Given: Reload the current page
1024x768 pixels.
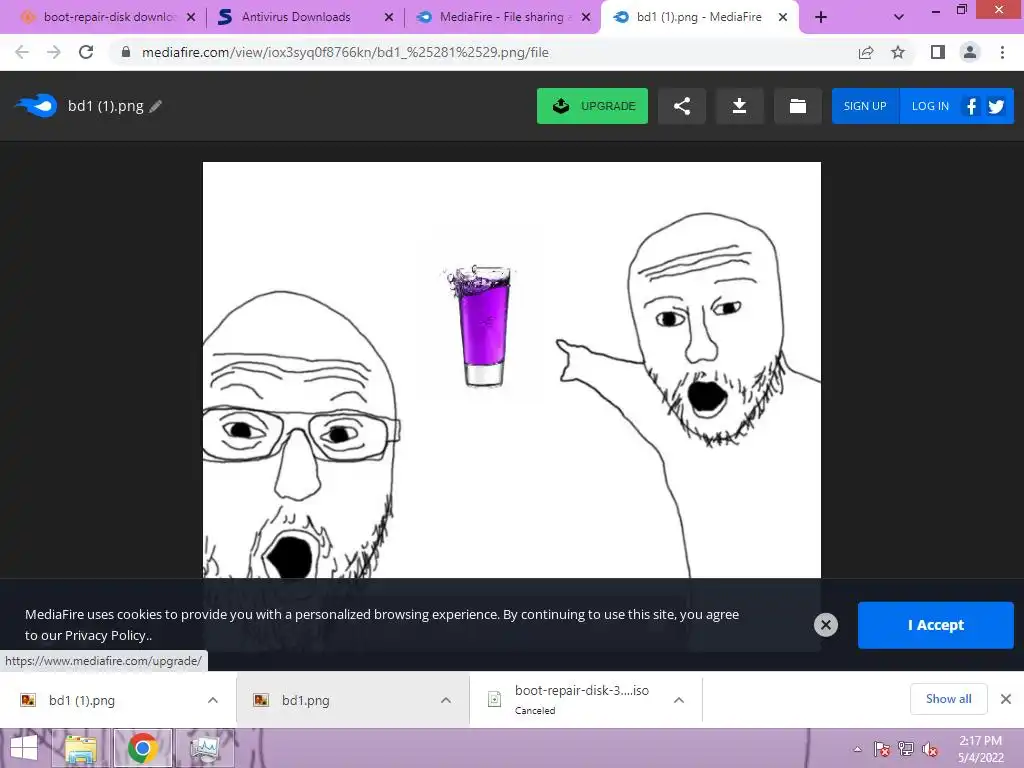Looking at the screenshot, I should pos(86,52).
